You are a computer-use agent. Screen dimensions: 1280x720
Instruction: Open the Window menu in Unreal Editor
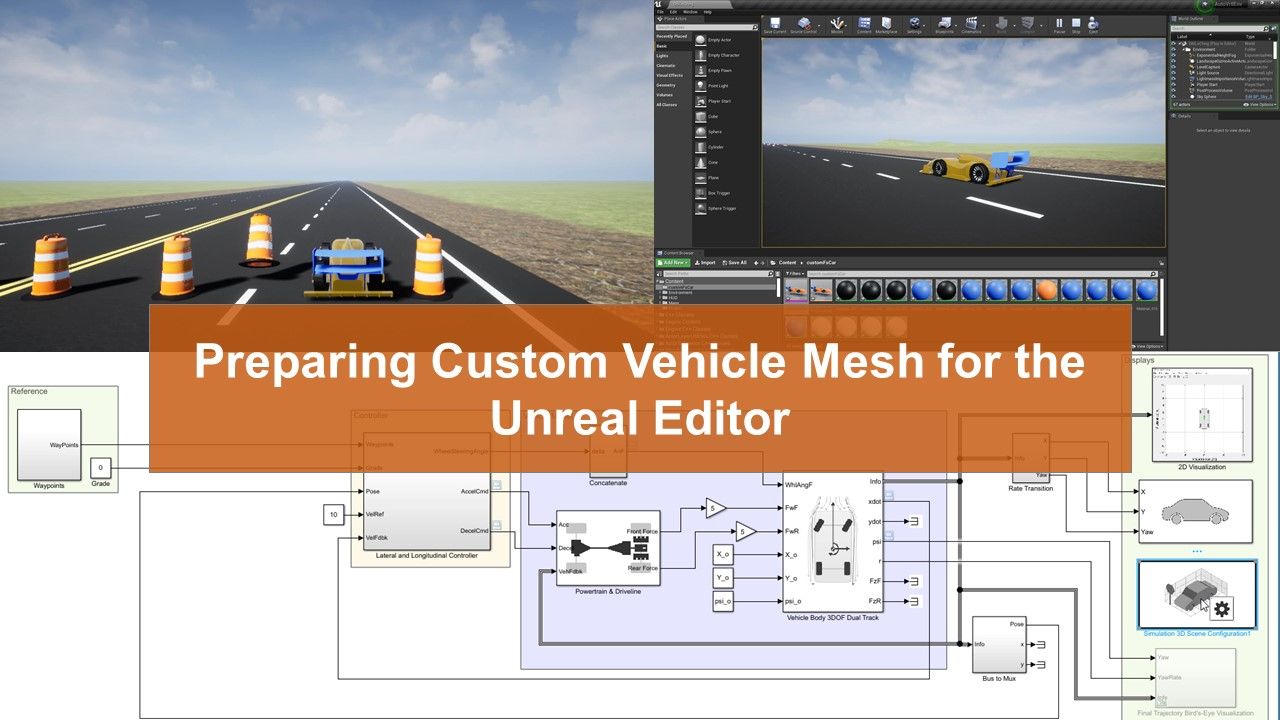pyautogui.click(x=690, y=12)
